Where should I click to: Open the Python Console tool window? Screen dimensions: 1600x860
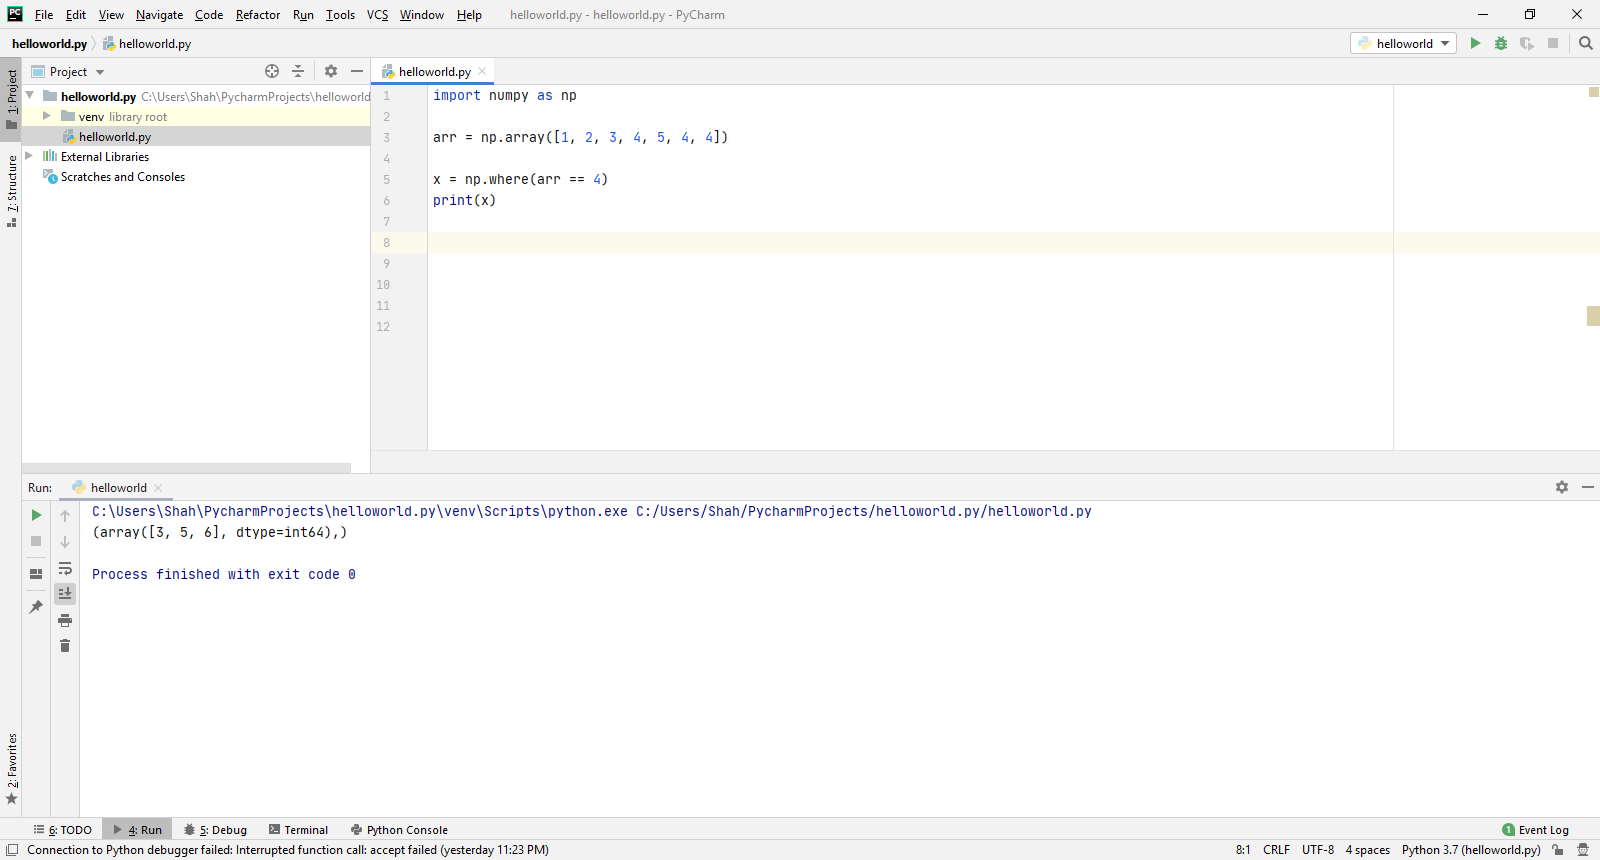click(399, 829)
